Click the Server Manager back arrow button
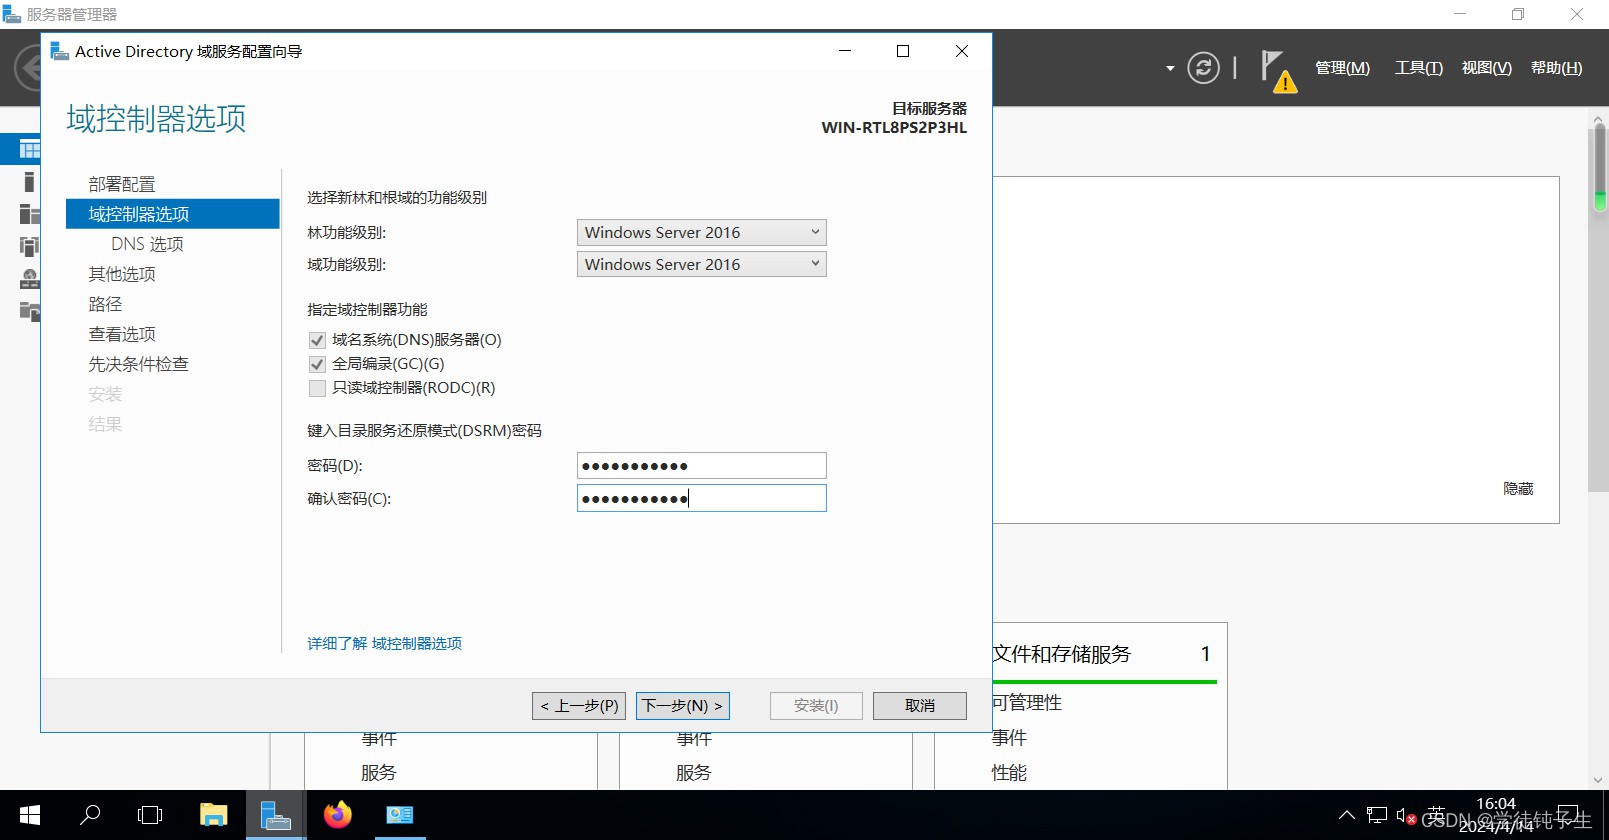The height and width of the screenshot is (840, 1609). (28, 68)
